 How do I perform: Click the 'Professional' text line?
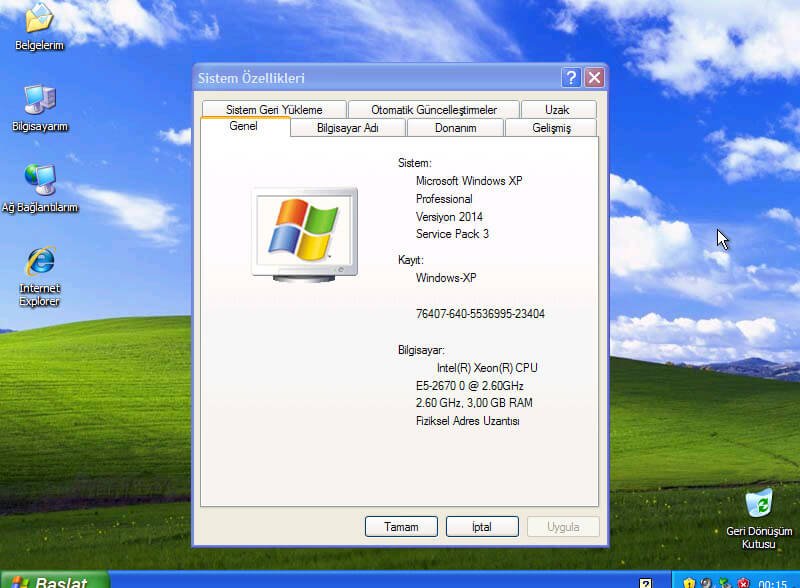pyautogui.click(x=444, y=199)
